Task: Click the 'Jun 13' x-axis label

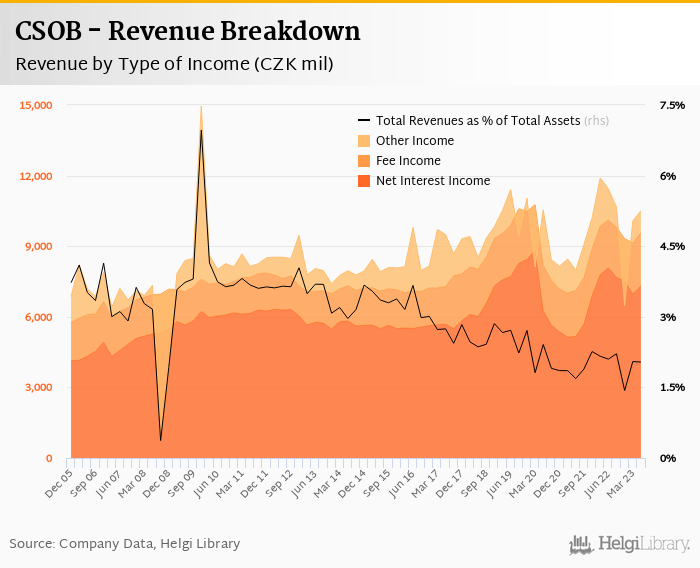Action: coord(304,484)
